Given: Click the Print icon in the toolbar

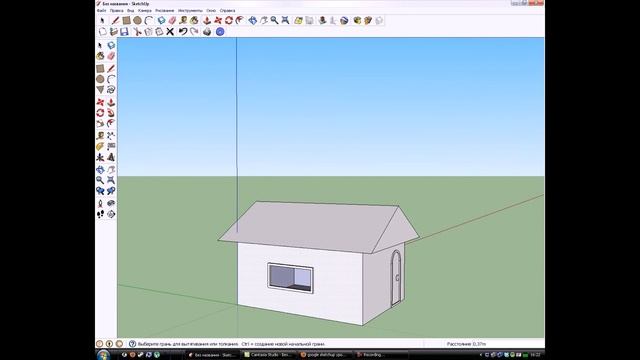Looking at the screenshot, I should [207, 31].
